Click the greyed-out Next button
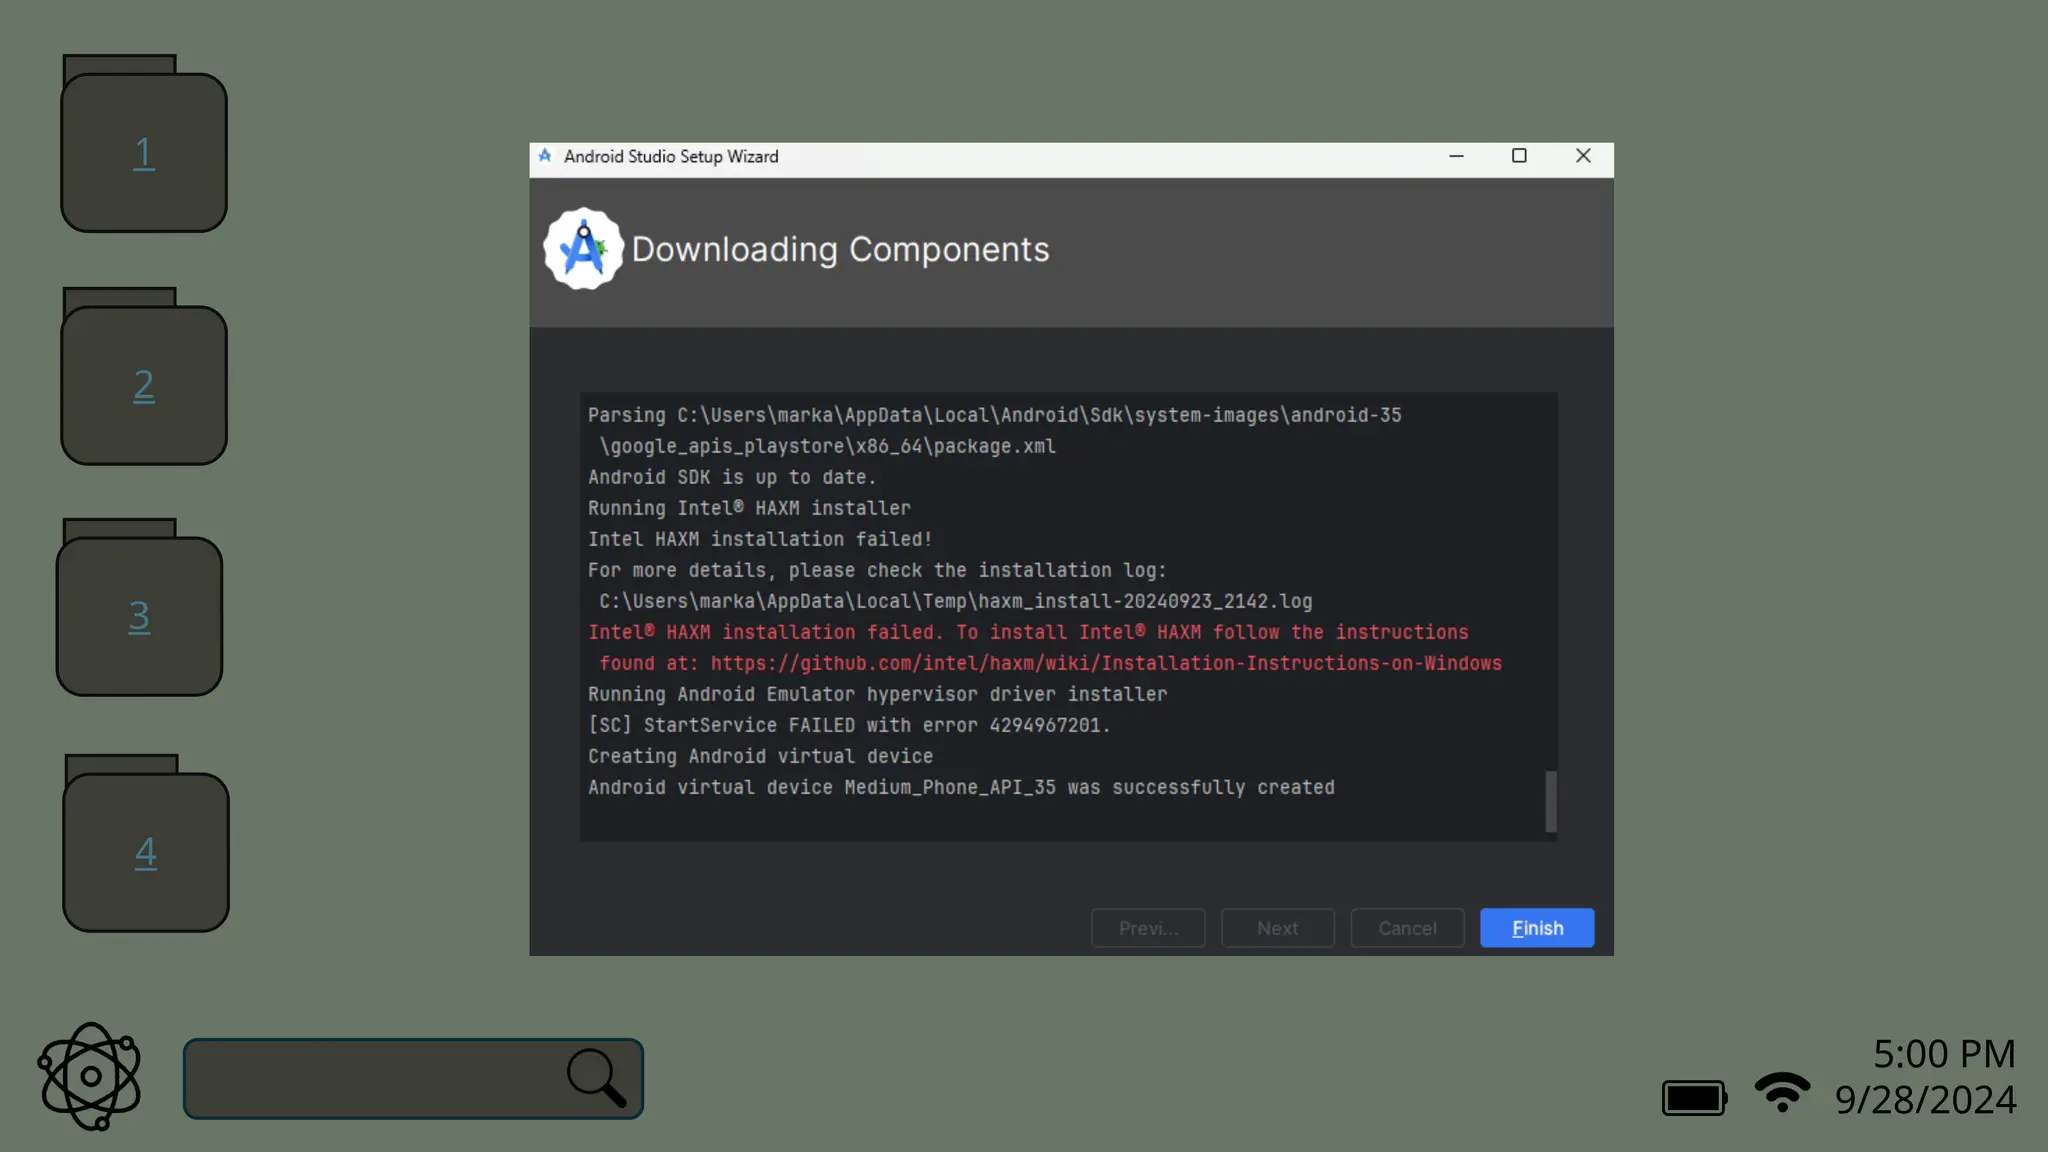Viewport: 2048px width, 1152px height. (1277, 928)
